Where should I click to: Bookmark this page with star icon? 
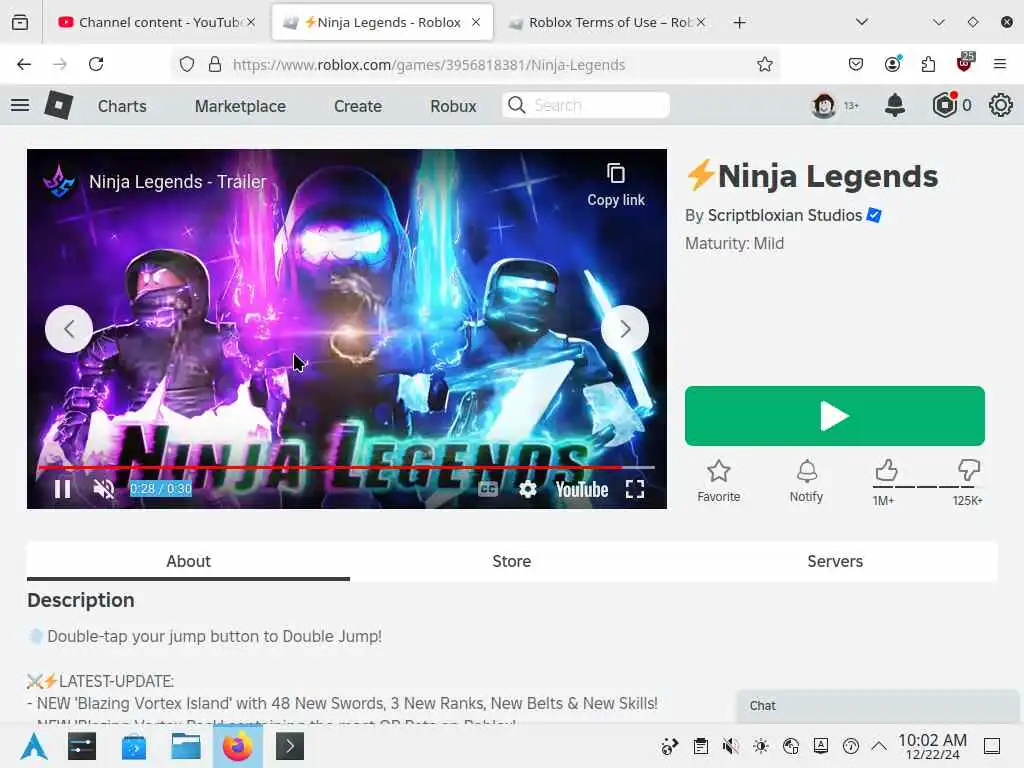click(x=765, y=64)
